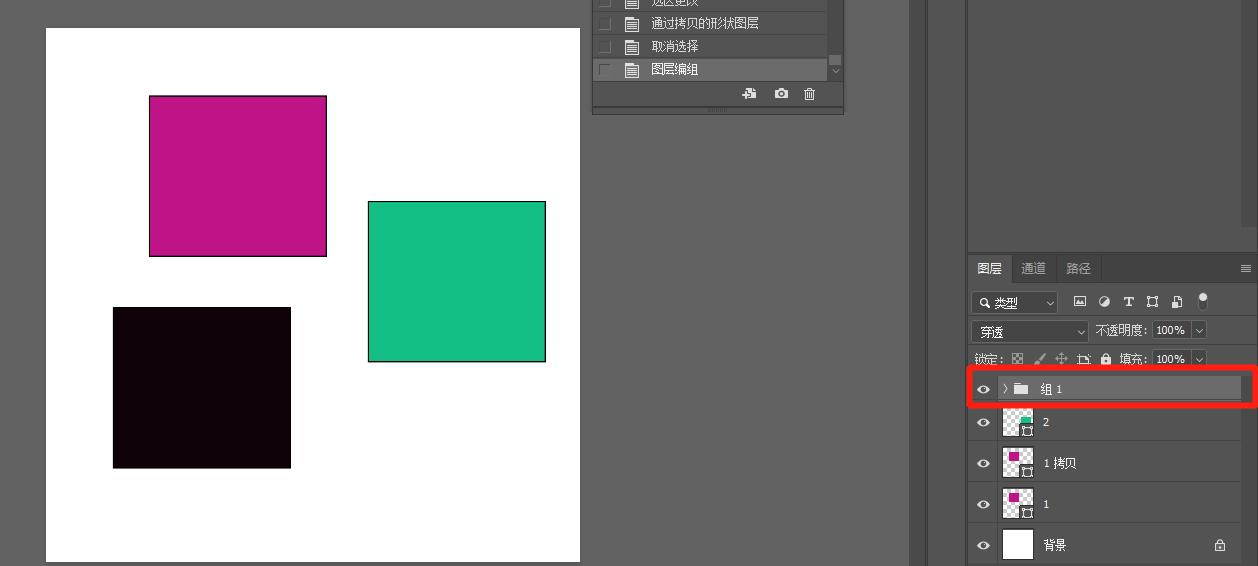Hide the 背景 layer eye icon
This screenshot has height=566, width=1258.
point(983,545)
